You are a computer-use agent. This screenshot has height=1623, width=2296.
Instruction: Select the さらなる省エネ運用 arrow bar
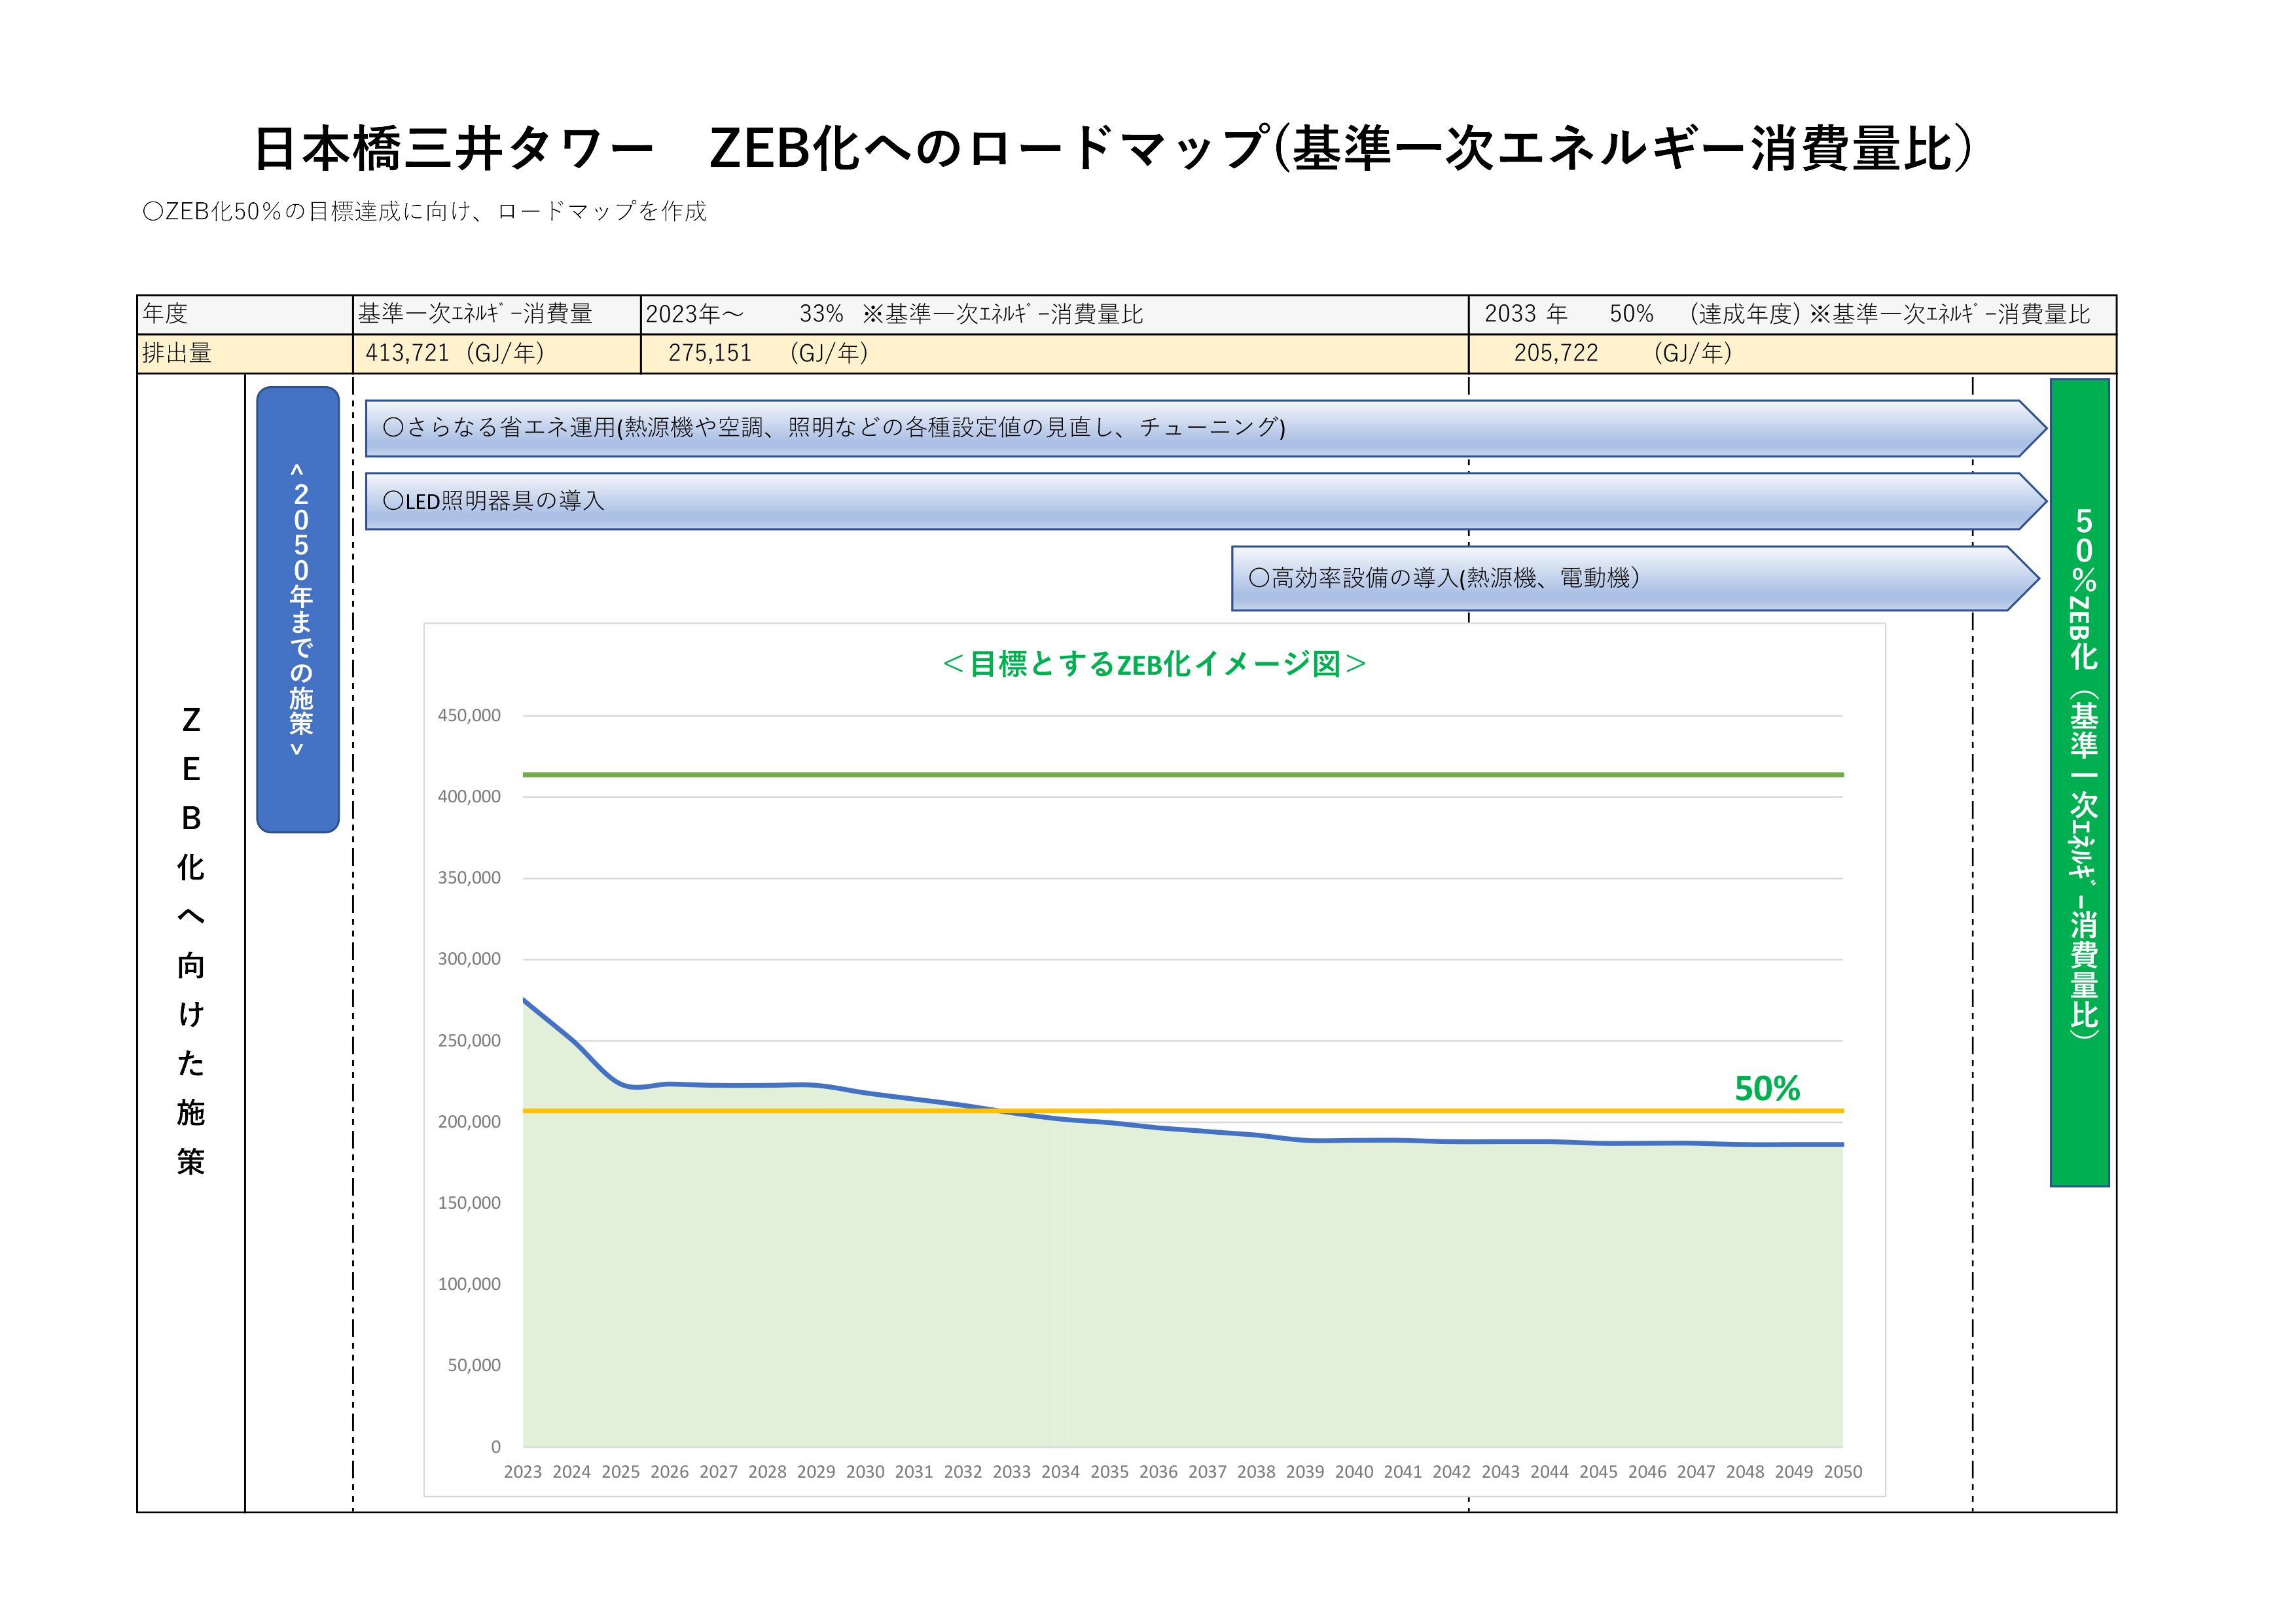[1206, 428]
